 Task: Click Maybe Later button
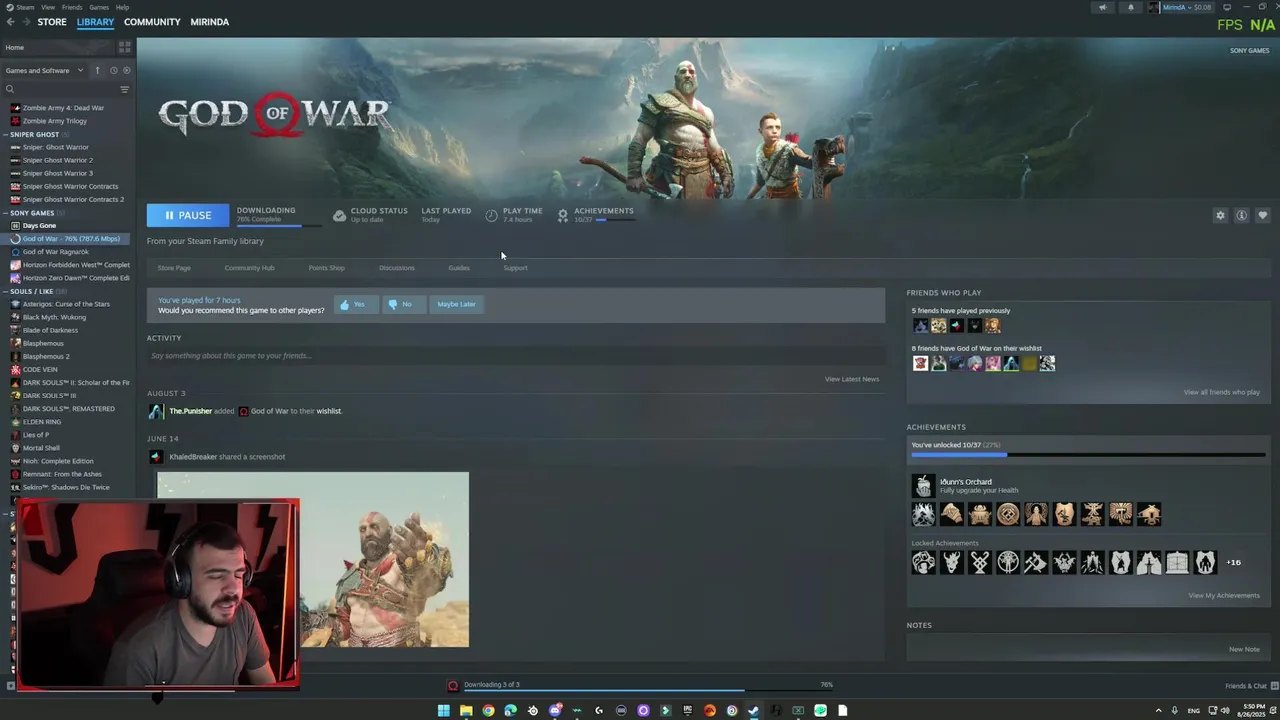pos(456,304)
